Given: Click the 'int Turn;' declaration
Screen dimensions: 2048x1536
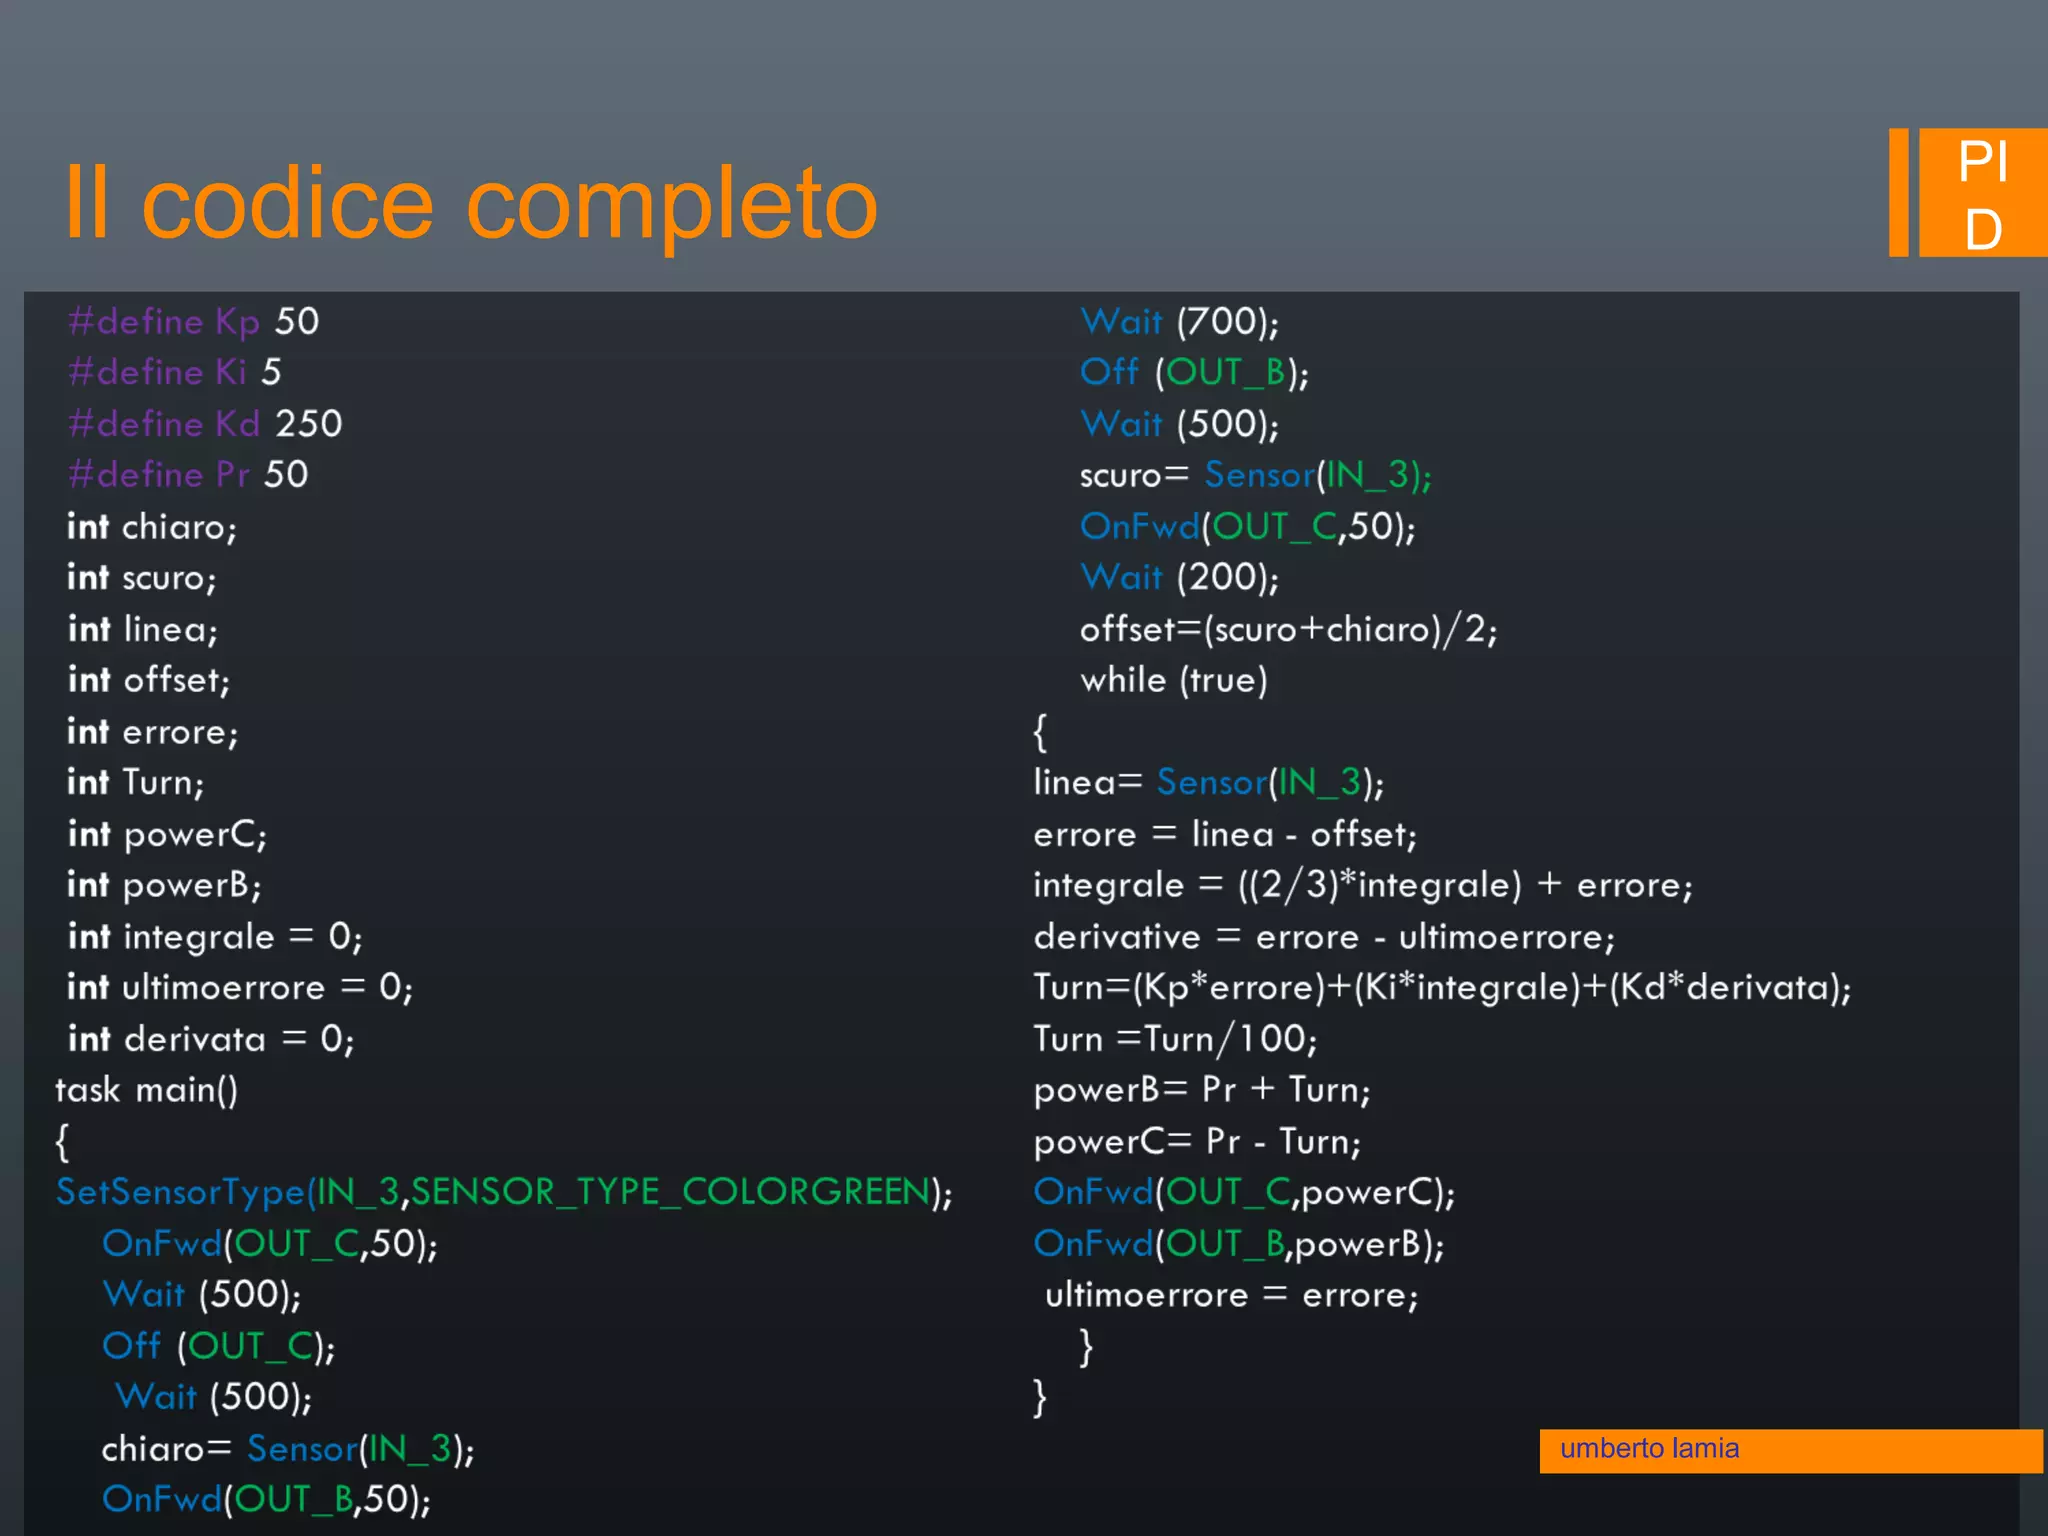Looking at the screenshot, I should (136, 782).
